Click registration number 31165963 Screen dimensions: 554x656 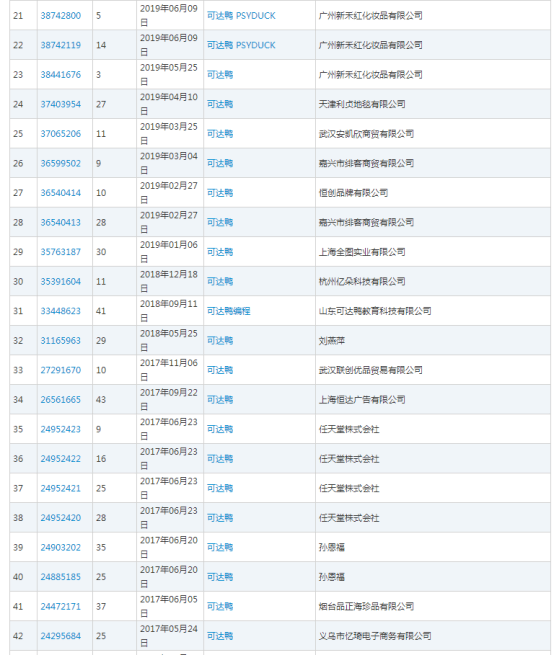point(61,341)
